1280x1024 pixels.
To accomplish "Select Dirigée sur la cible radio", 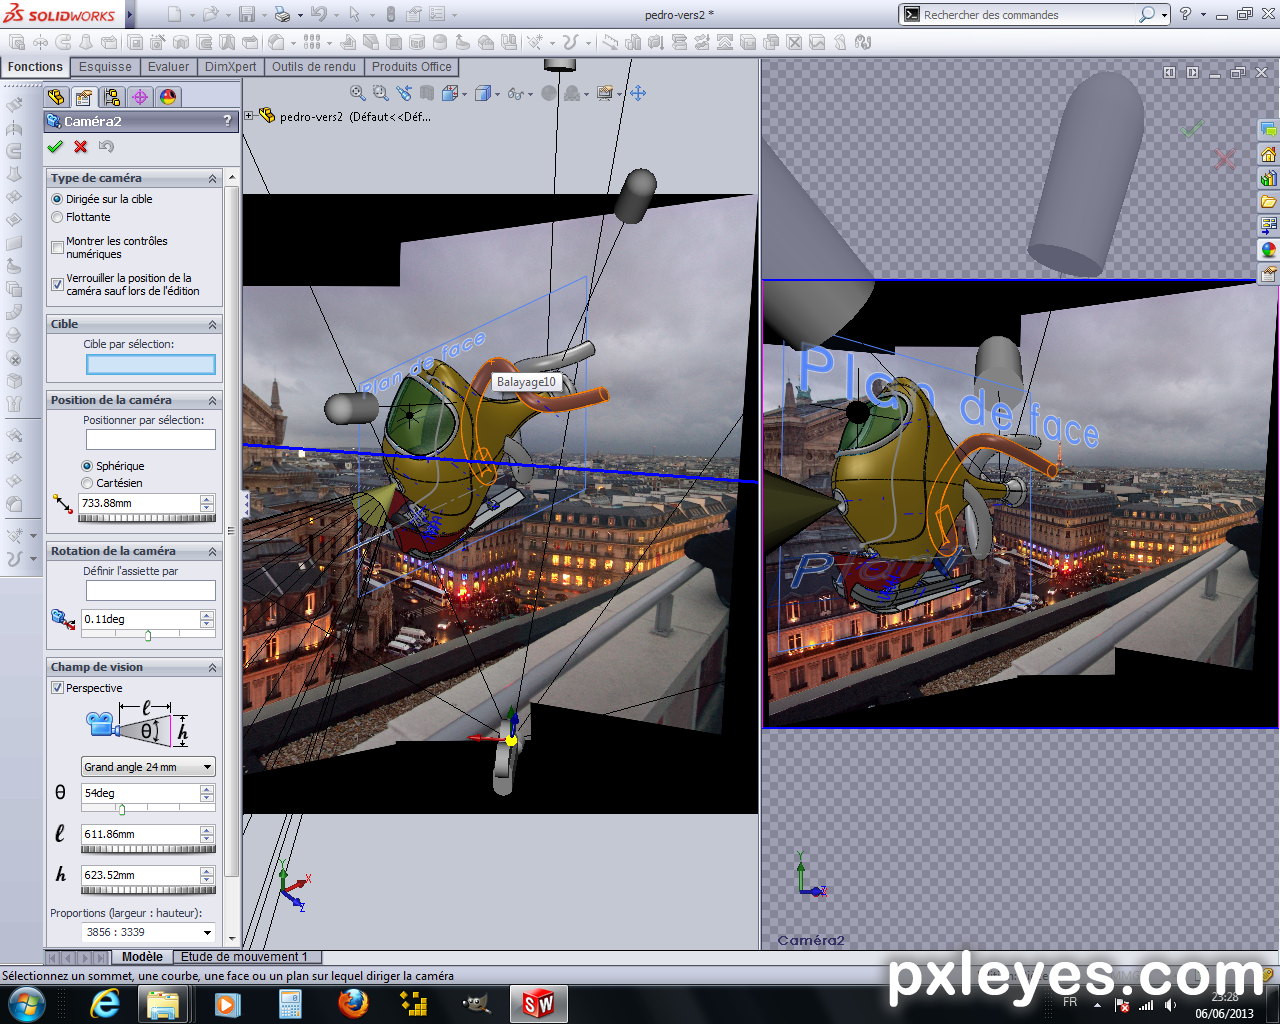I will [57, 199].
